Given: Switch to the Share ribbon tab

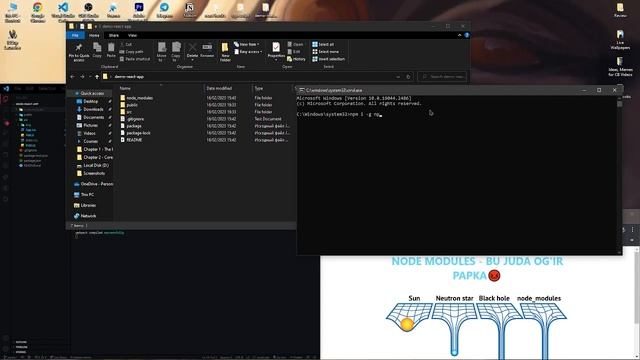Looking at the screenshot, I should point(114,36).
